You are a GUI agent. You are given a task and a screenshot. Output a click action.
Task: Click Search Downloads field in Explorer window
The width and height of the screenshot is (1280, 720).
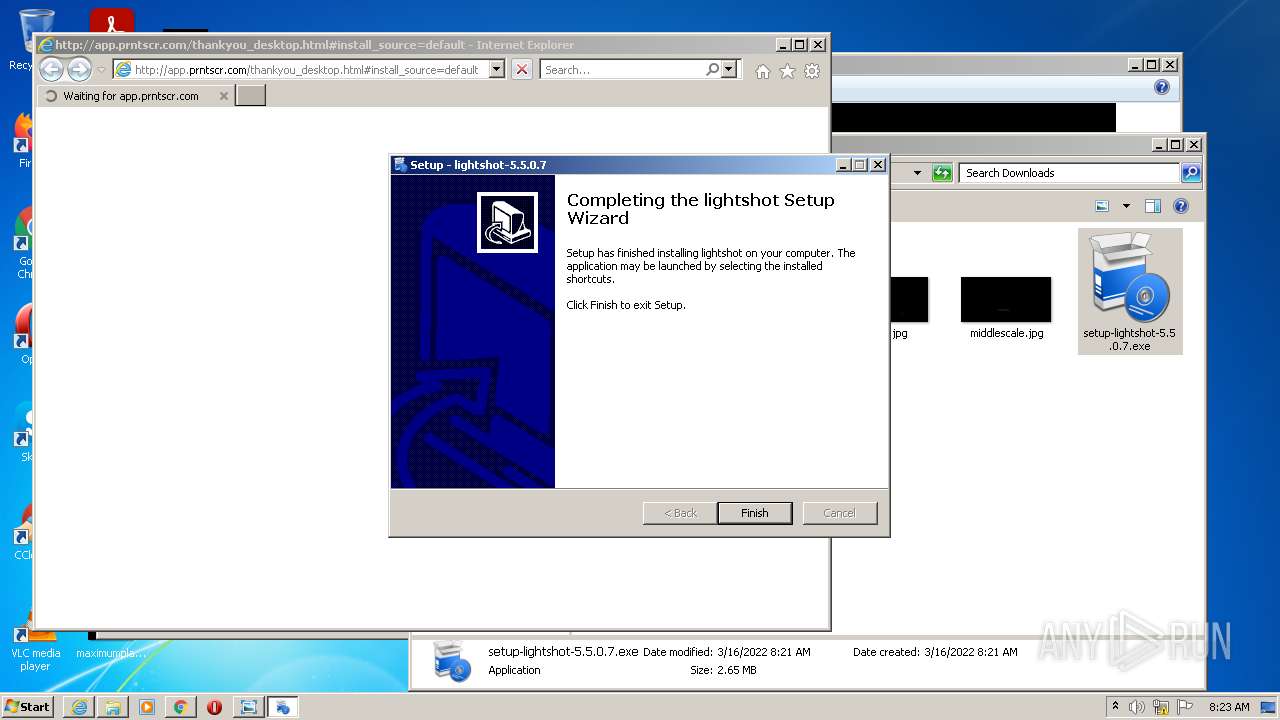pos(1069,173)
